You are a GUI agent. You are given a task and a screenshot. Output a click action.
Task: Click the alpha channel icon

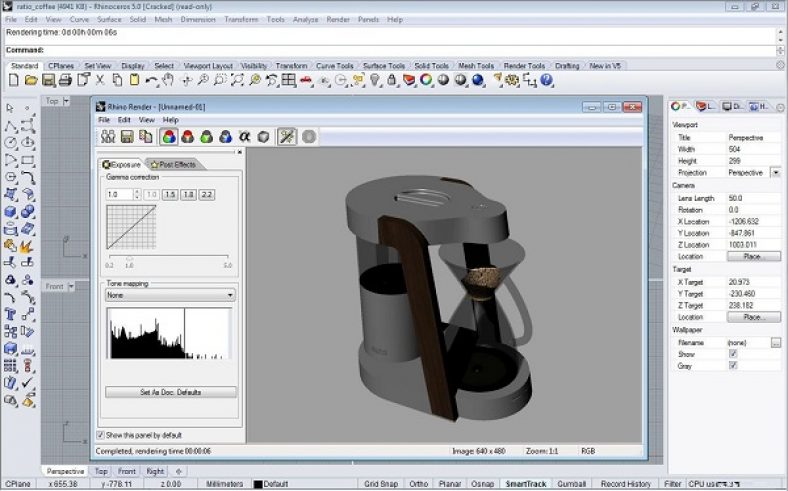tap(243, 137)
